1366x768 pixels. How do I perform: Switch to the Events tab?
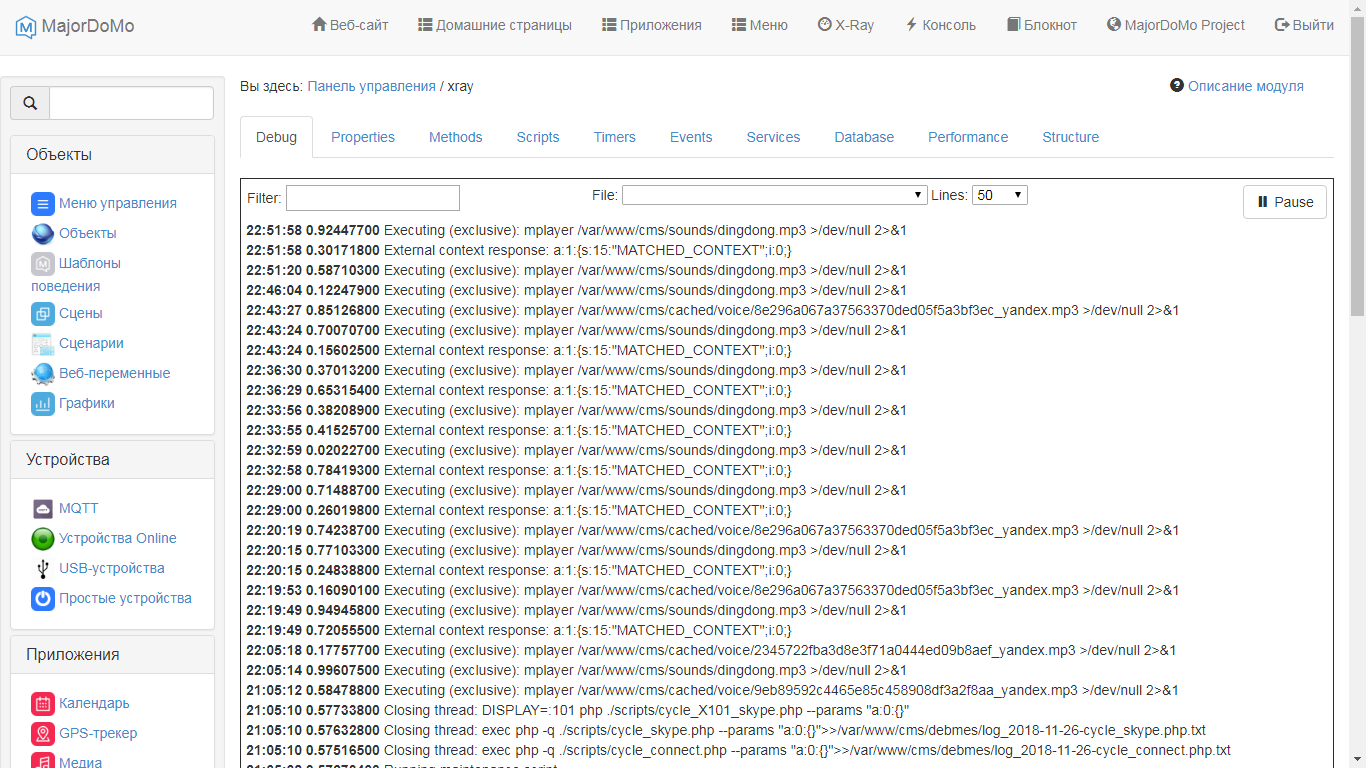(691, 137)
